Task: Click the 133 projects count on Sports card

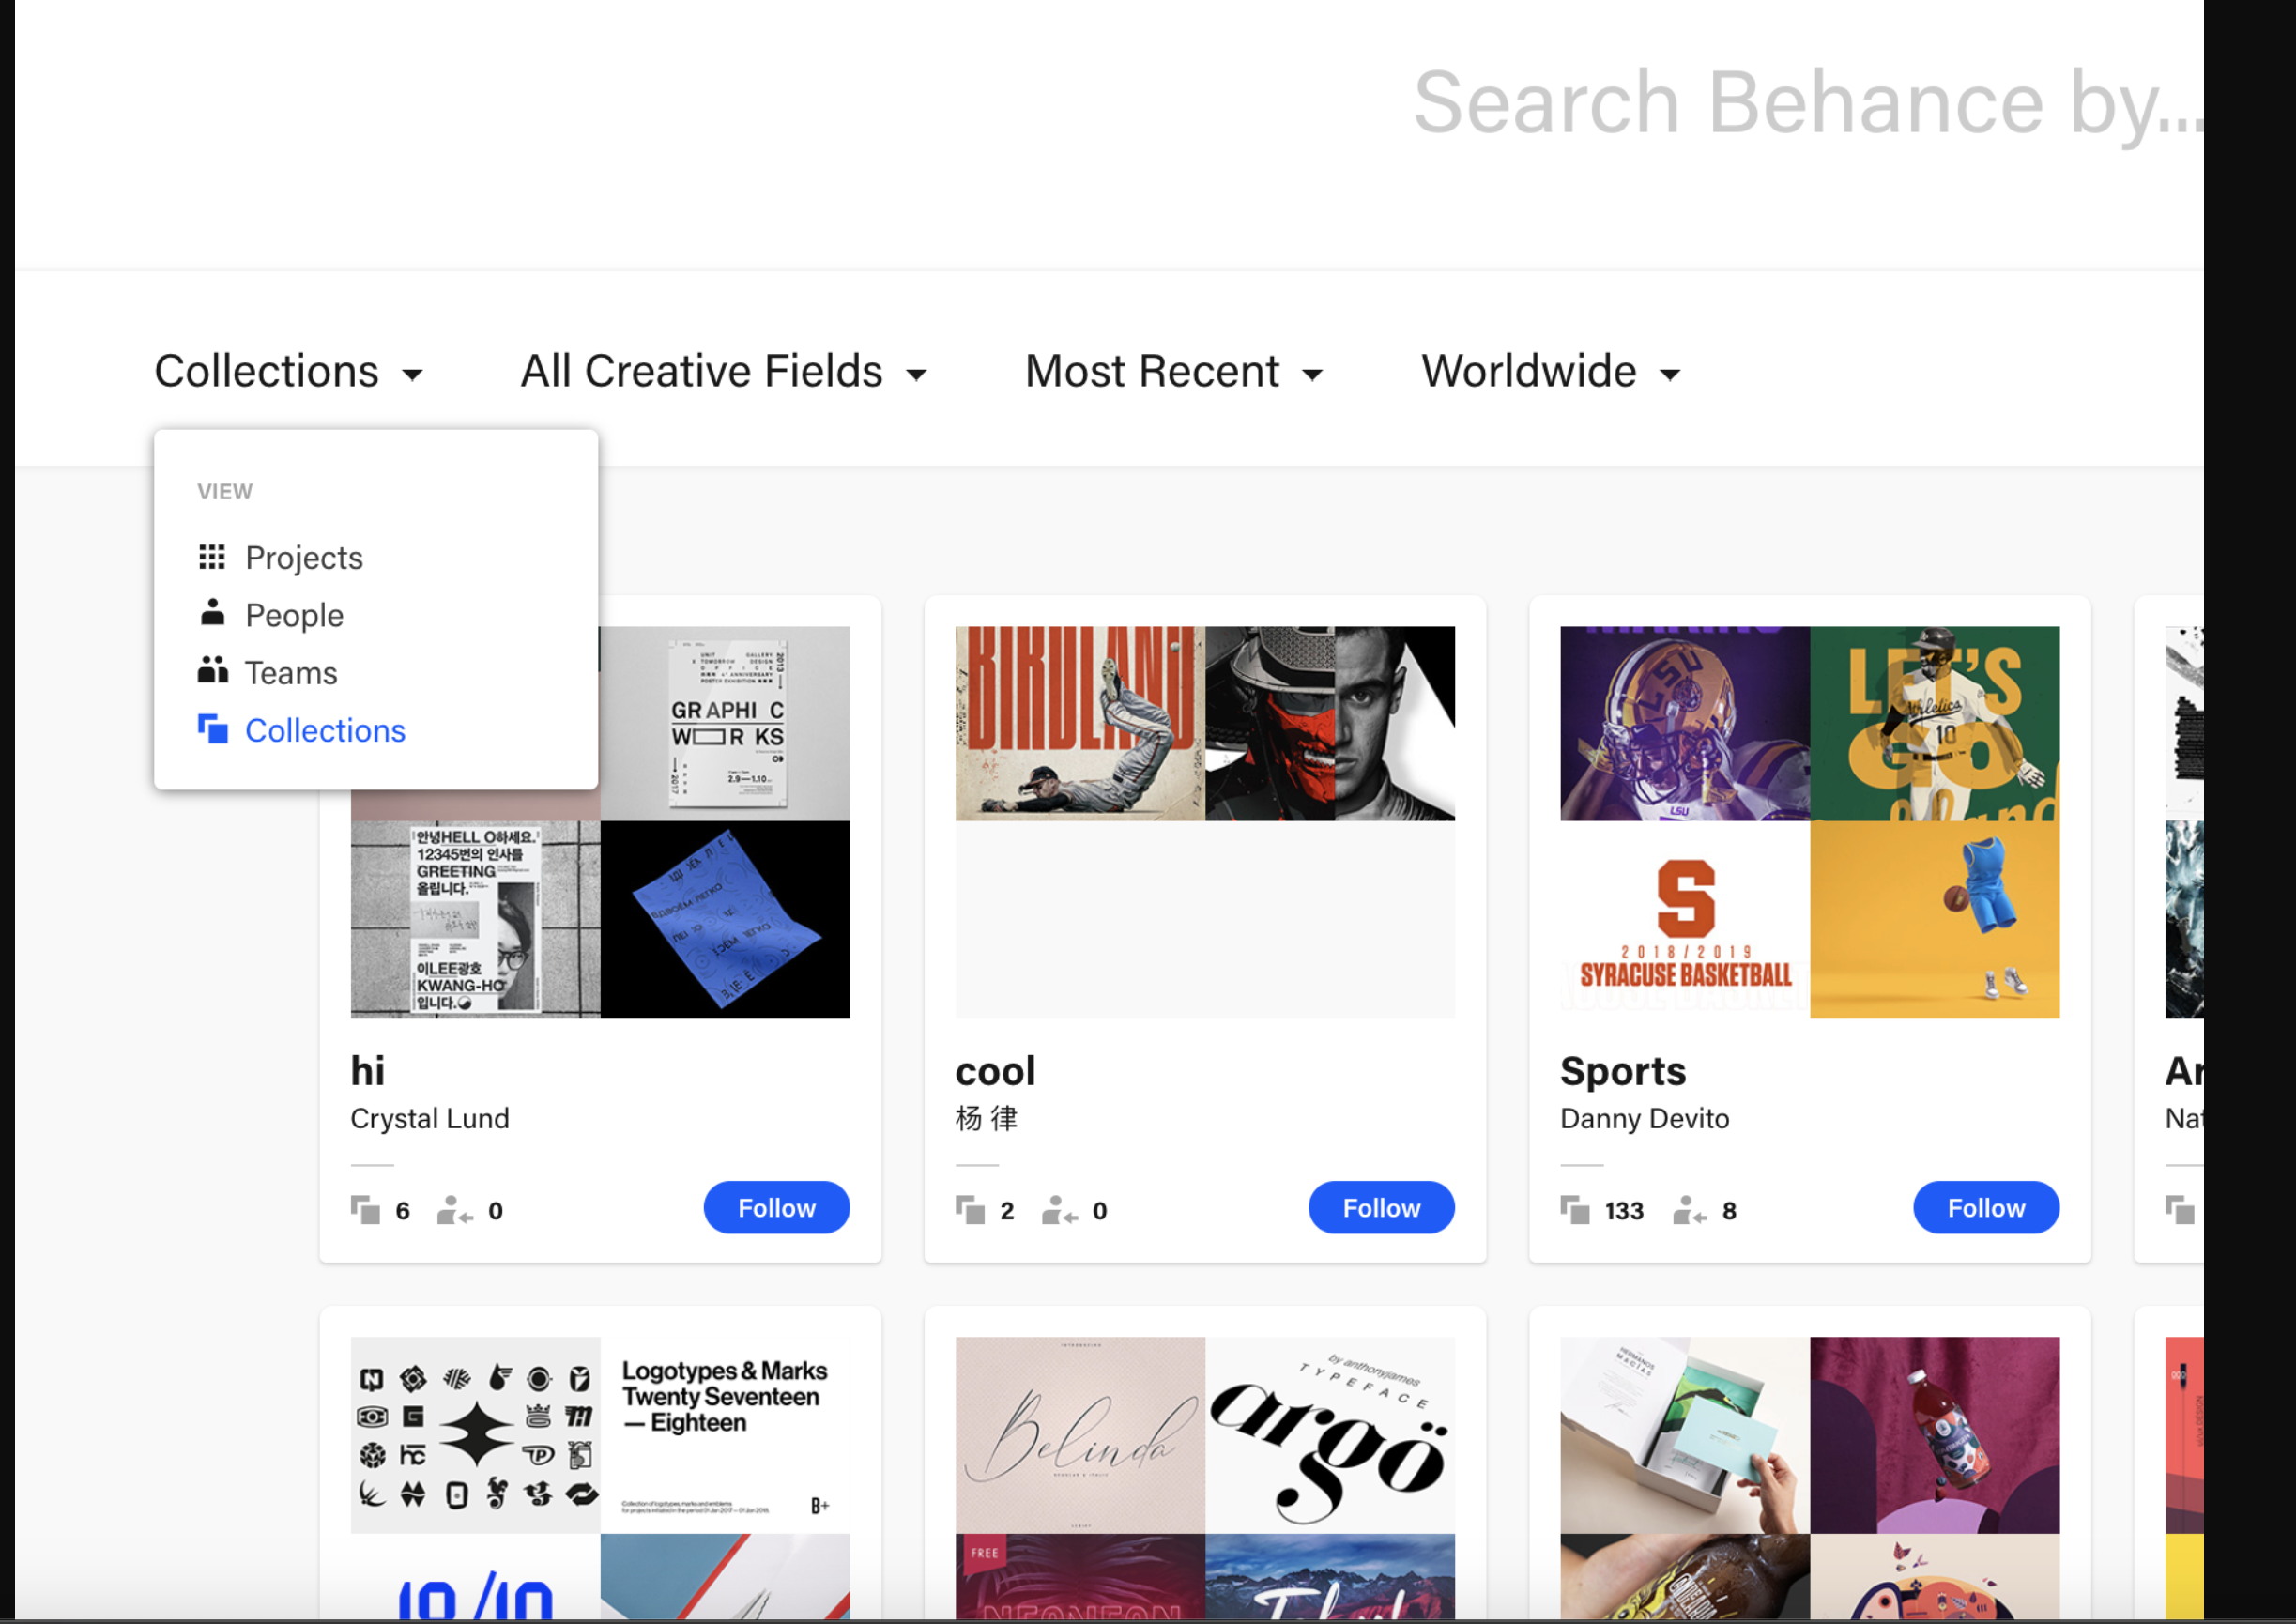Action: click(x=1624, y=1211)
